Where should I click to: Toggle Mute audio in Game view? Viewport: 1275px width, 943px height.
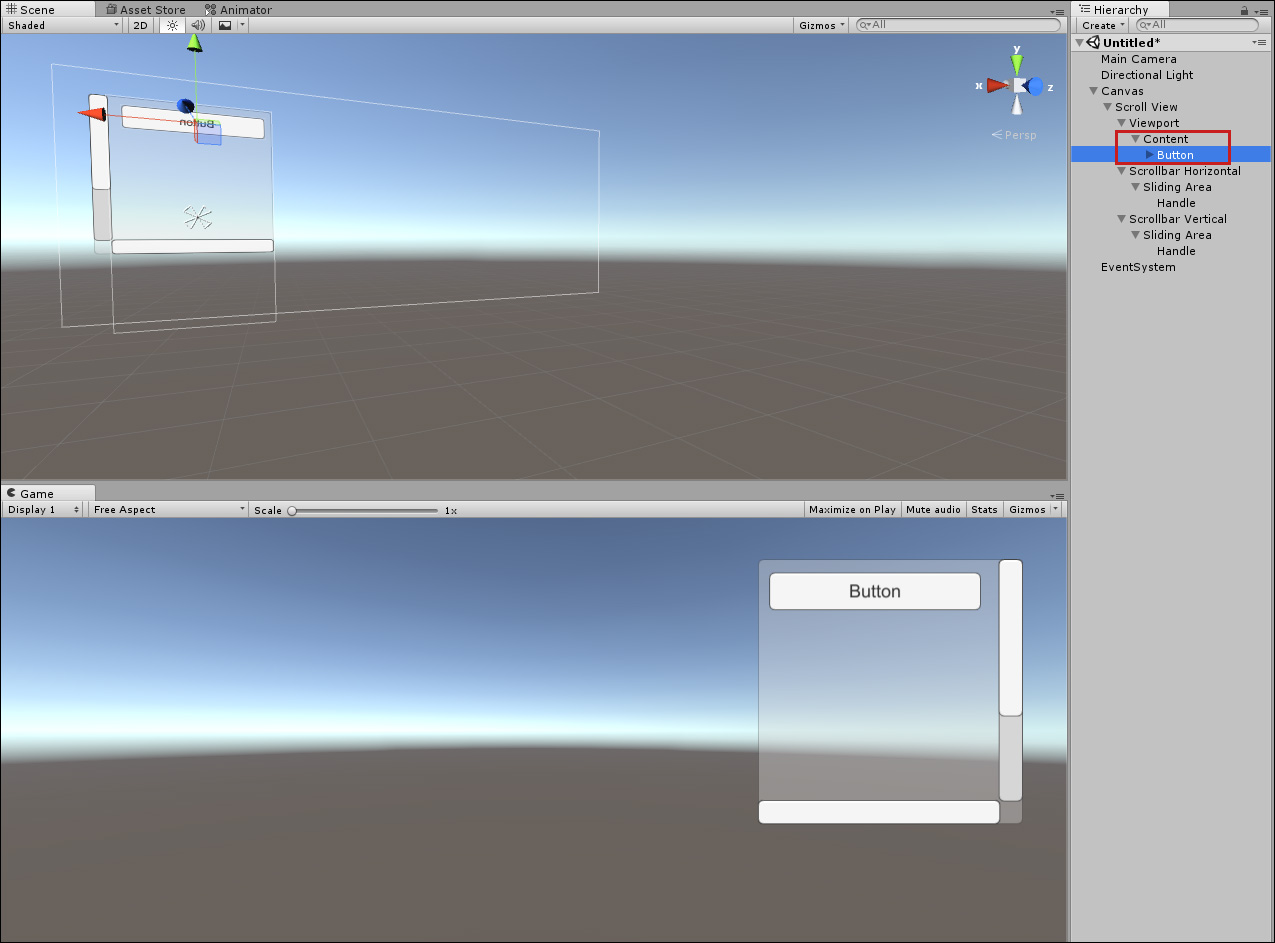(x=933, y=509)
